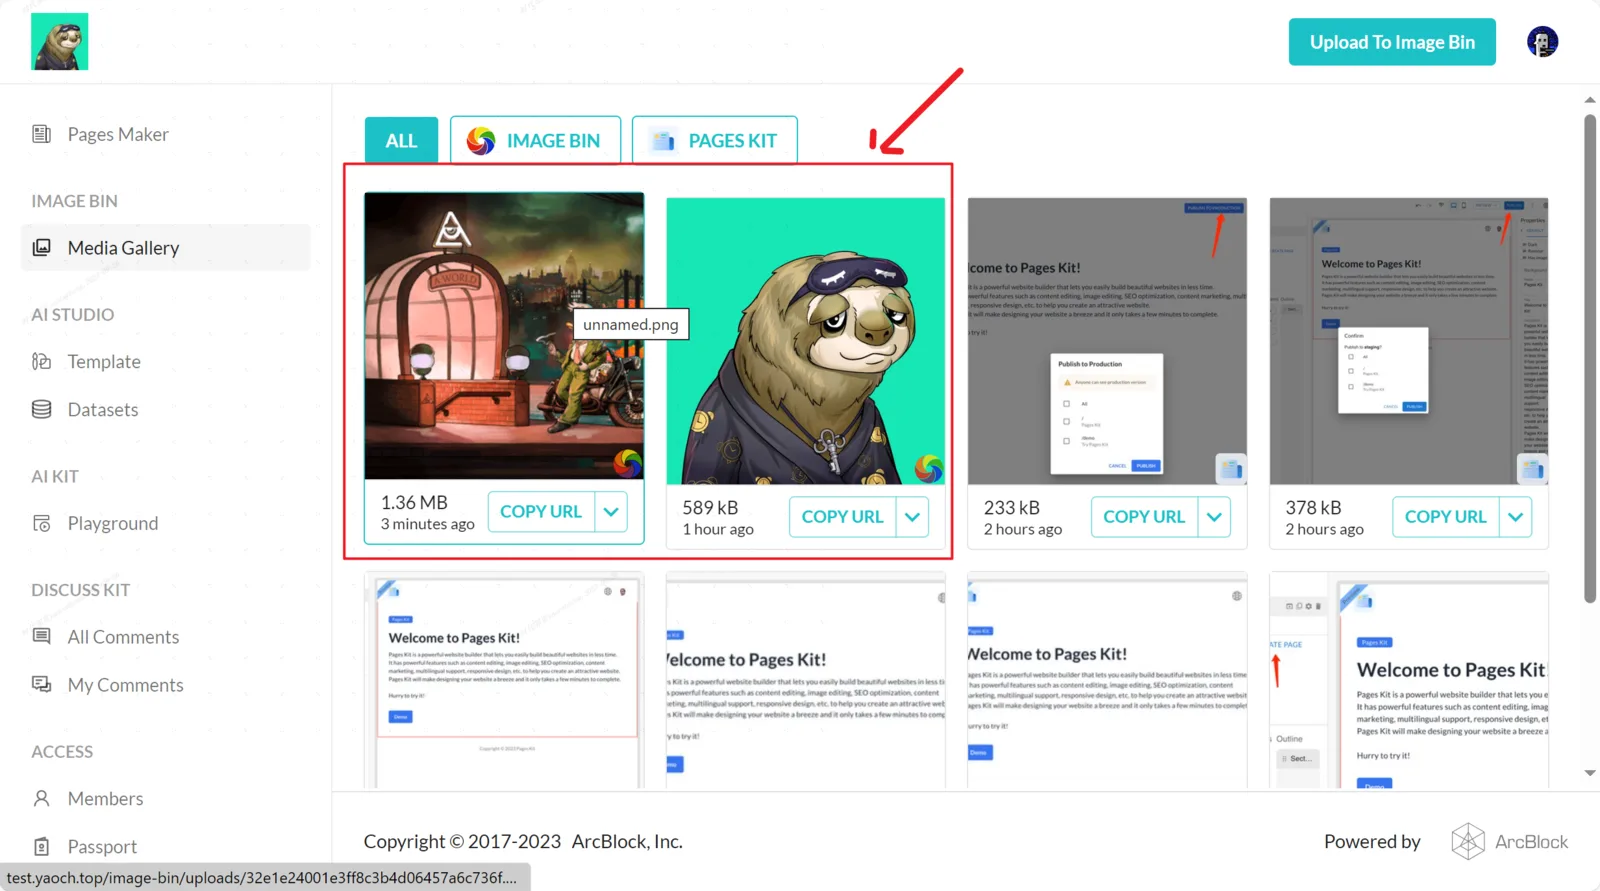Click the Pages Kit badge on the 233 kB image
The image size is (1600, 891).
[x=1230, y=468]
